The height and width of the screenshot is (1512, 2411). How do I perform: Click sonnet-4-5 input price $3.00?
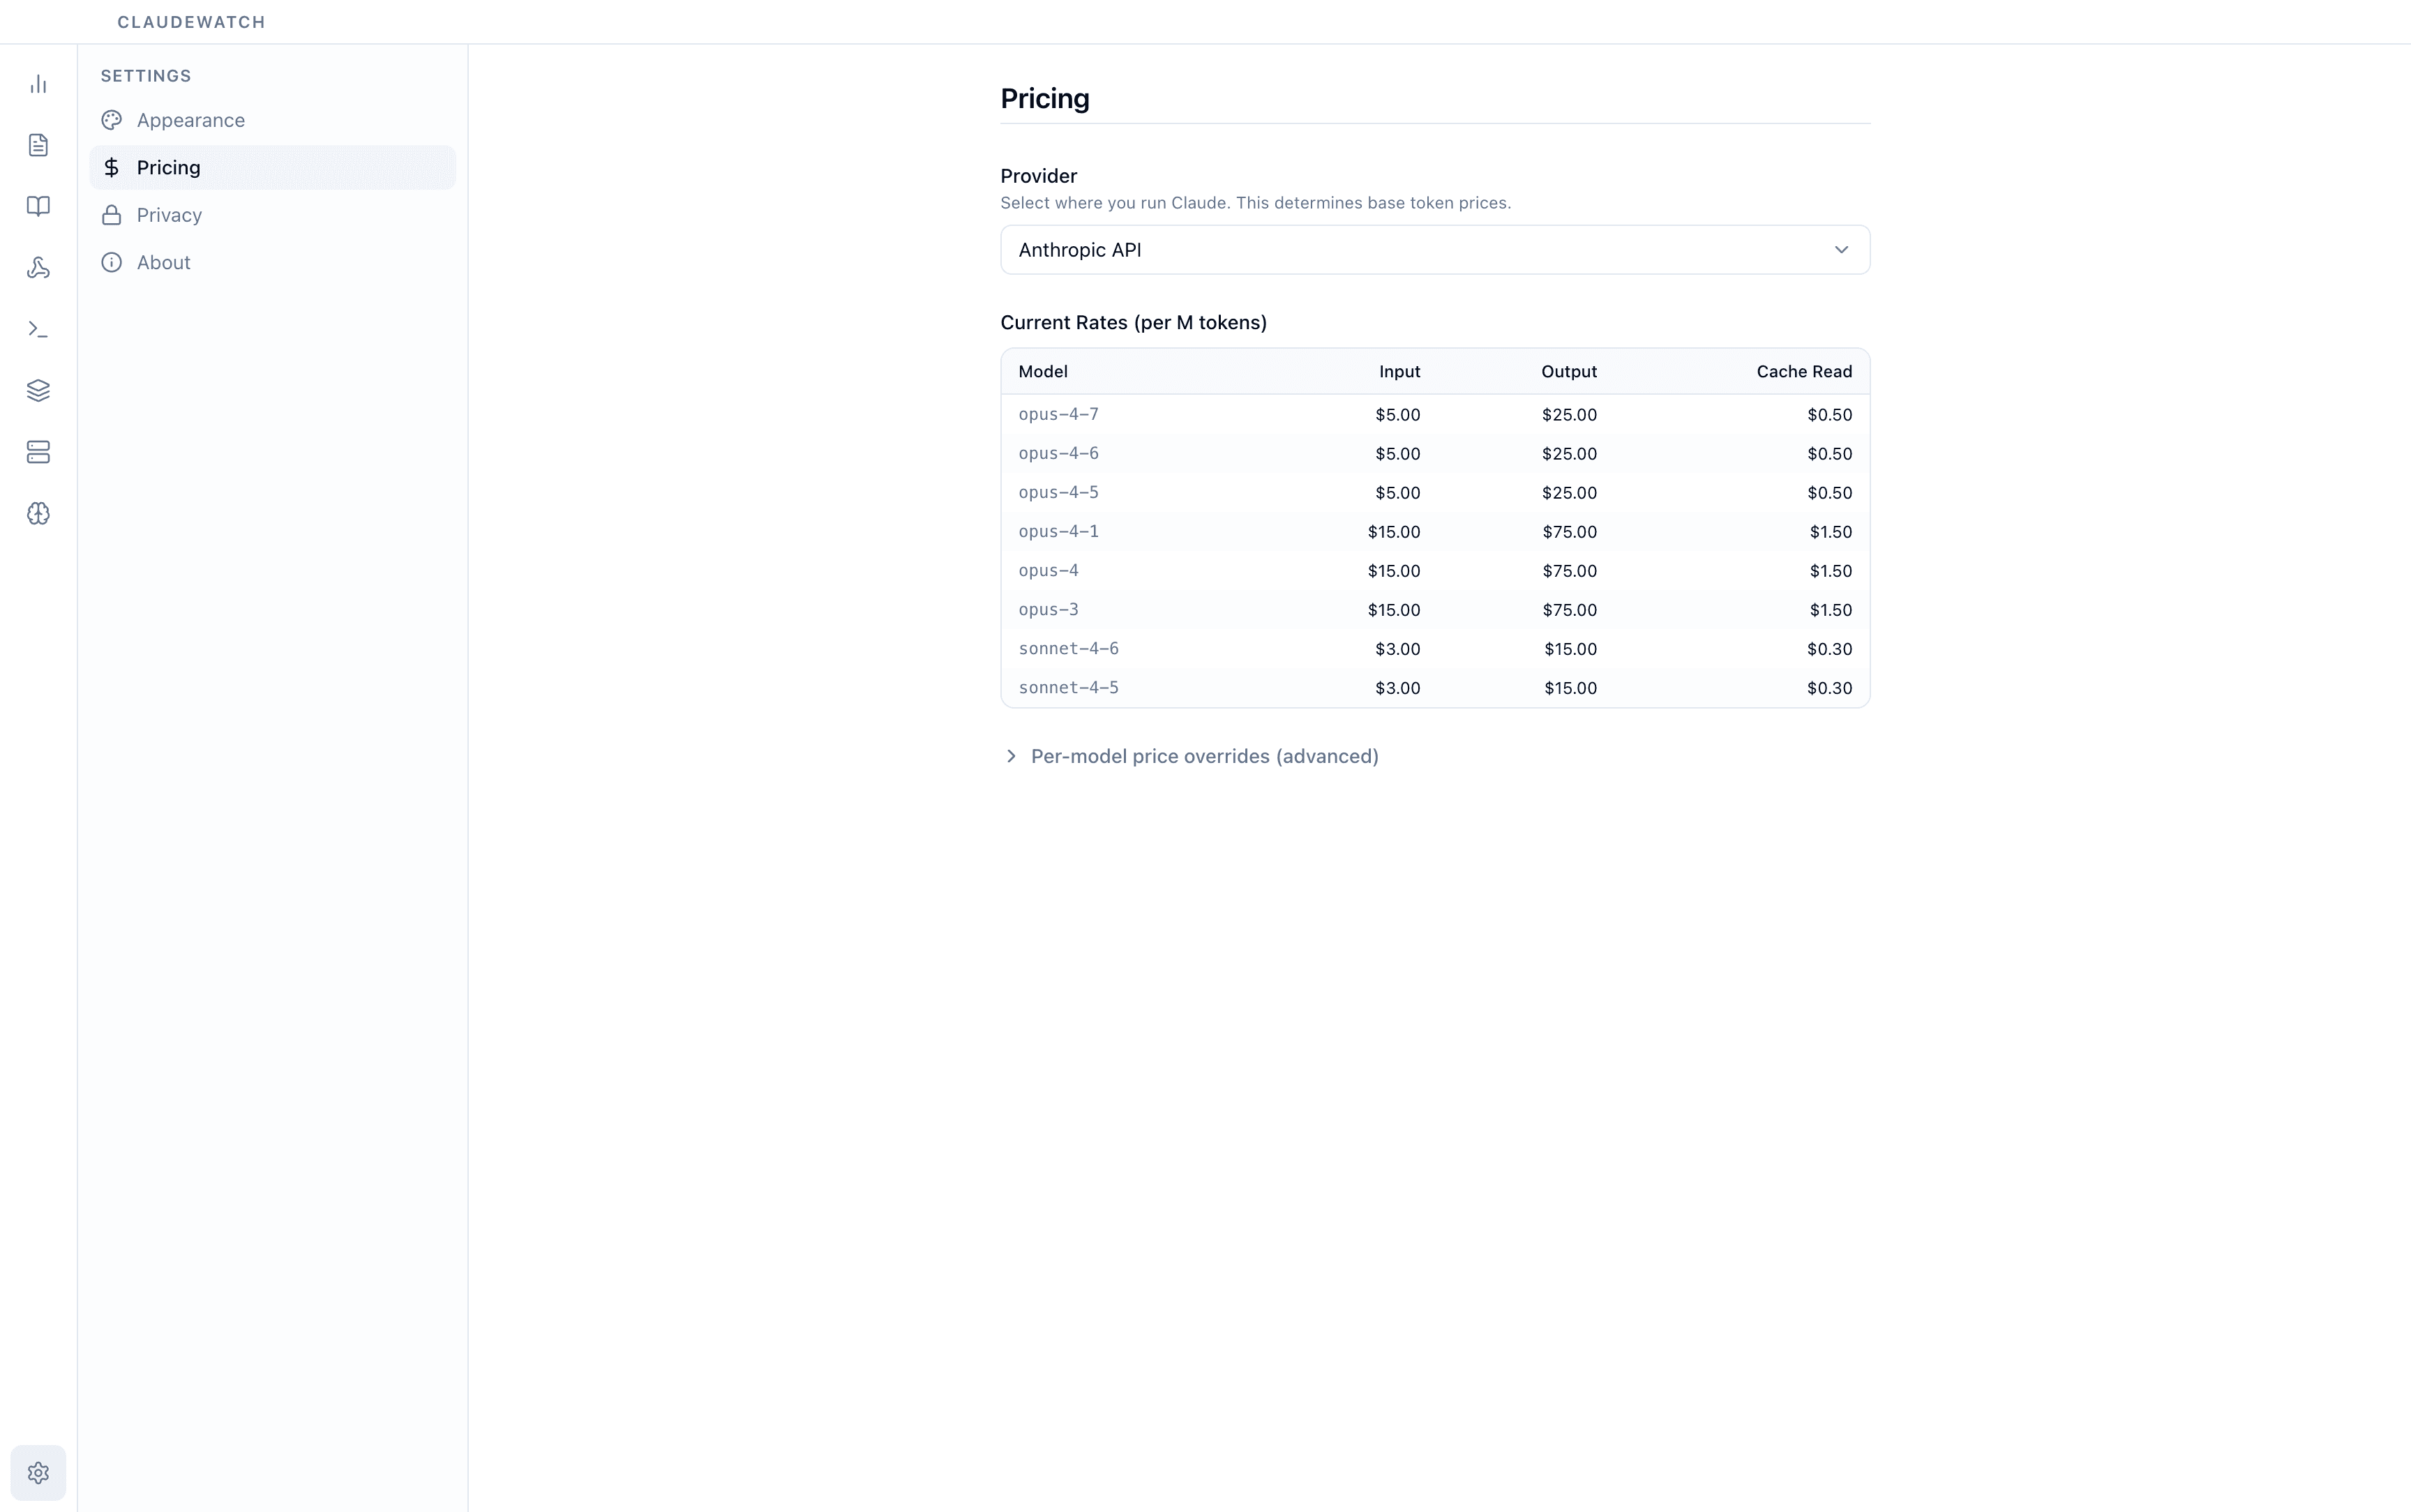pyautogui.click(x=1397, y=688)
